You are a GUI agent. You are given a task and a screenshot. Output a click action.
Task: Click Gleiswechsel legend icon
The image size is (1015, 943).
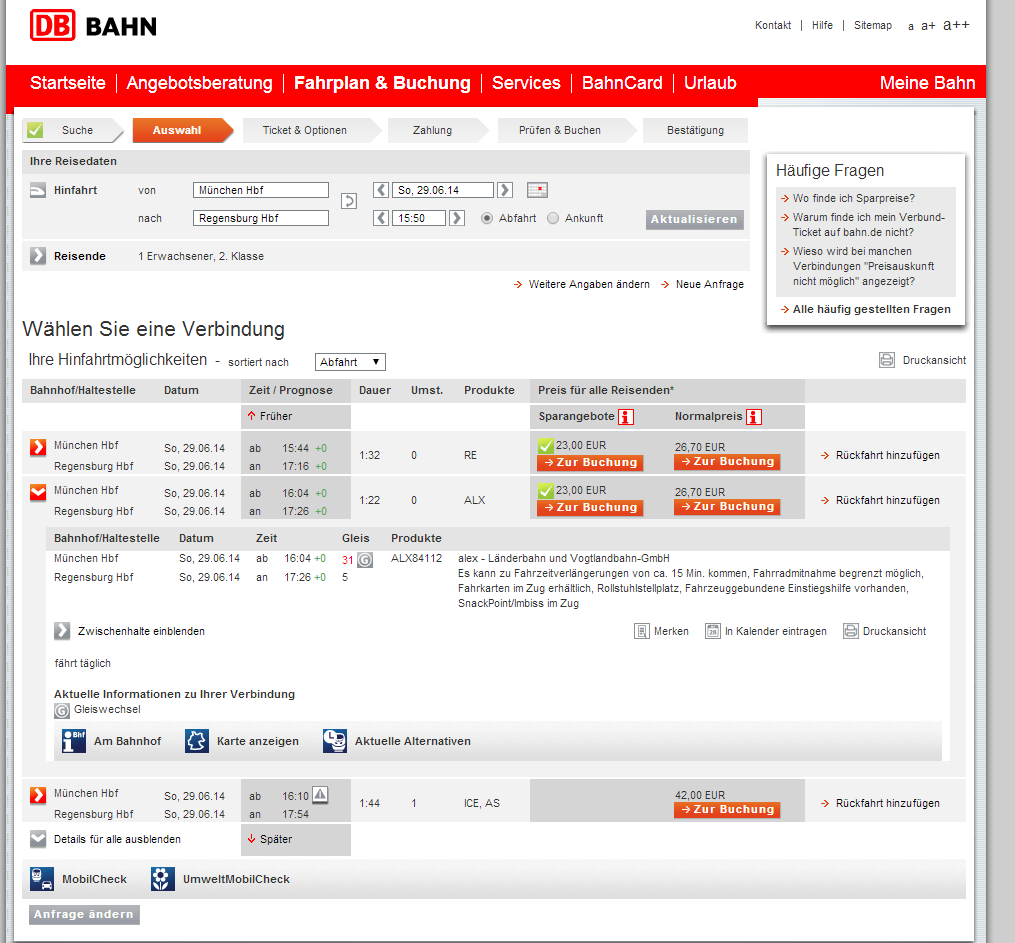[61, 711]
